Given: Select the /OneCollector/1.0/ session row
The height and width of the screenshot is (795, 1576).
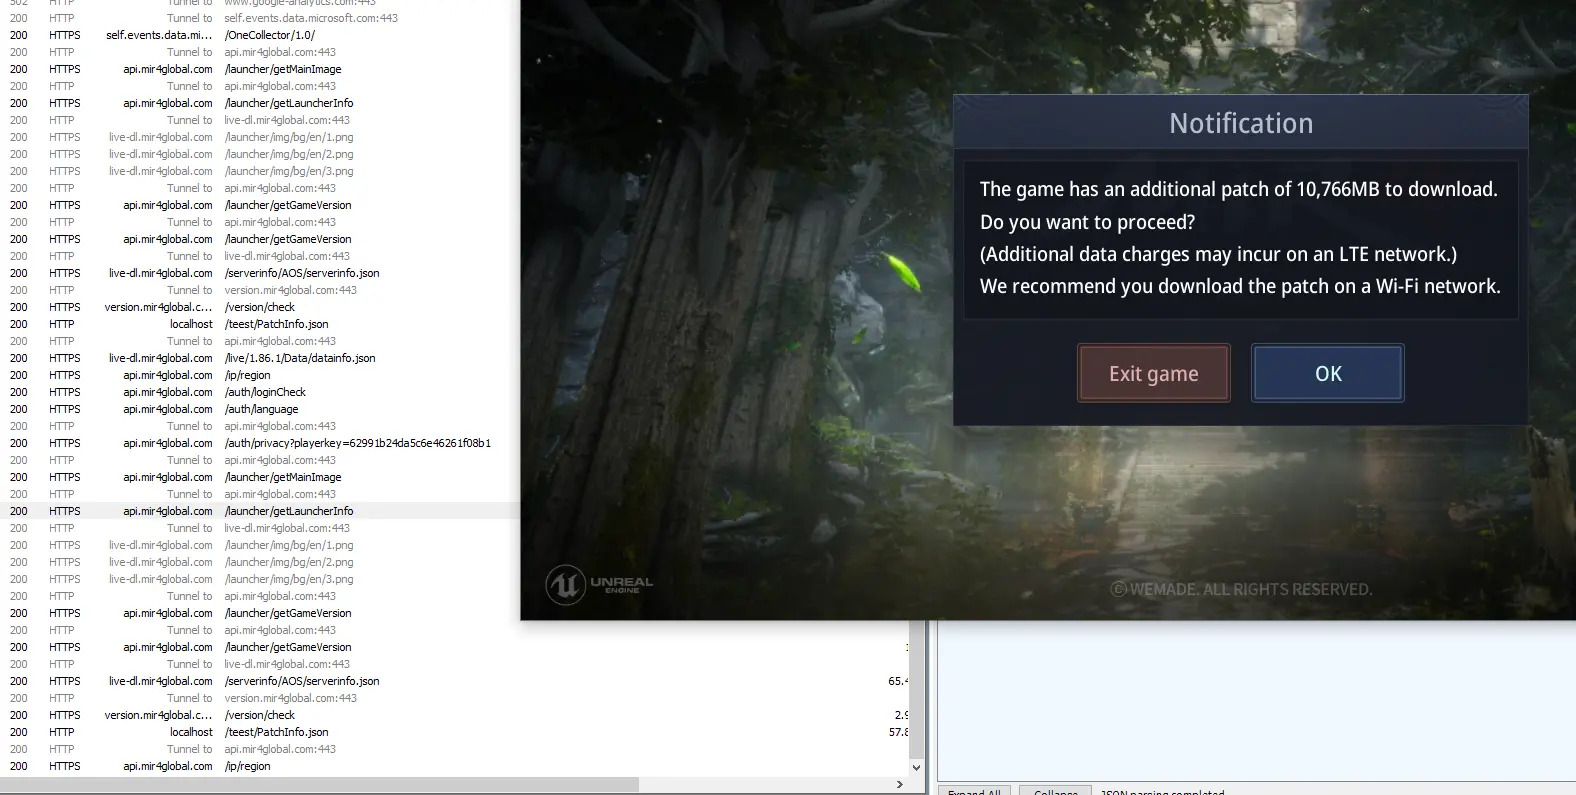Looking at the screenshot, I should pyautogui.click(x=260, y=35).
